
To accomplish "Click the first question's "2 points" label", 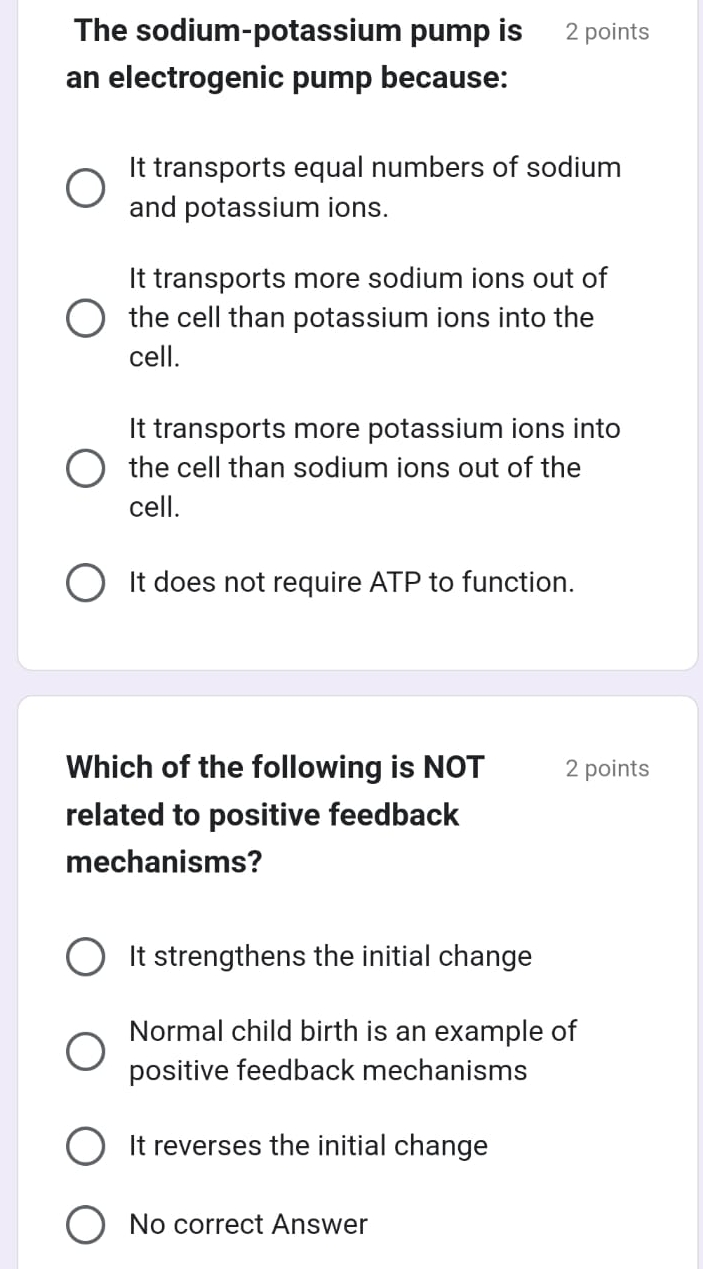I will click(x=608, y=31).
